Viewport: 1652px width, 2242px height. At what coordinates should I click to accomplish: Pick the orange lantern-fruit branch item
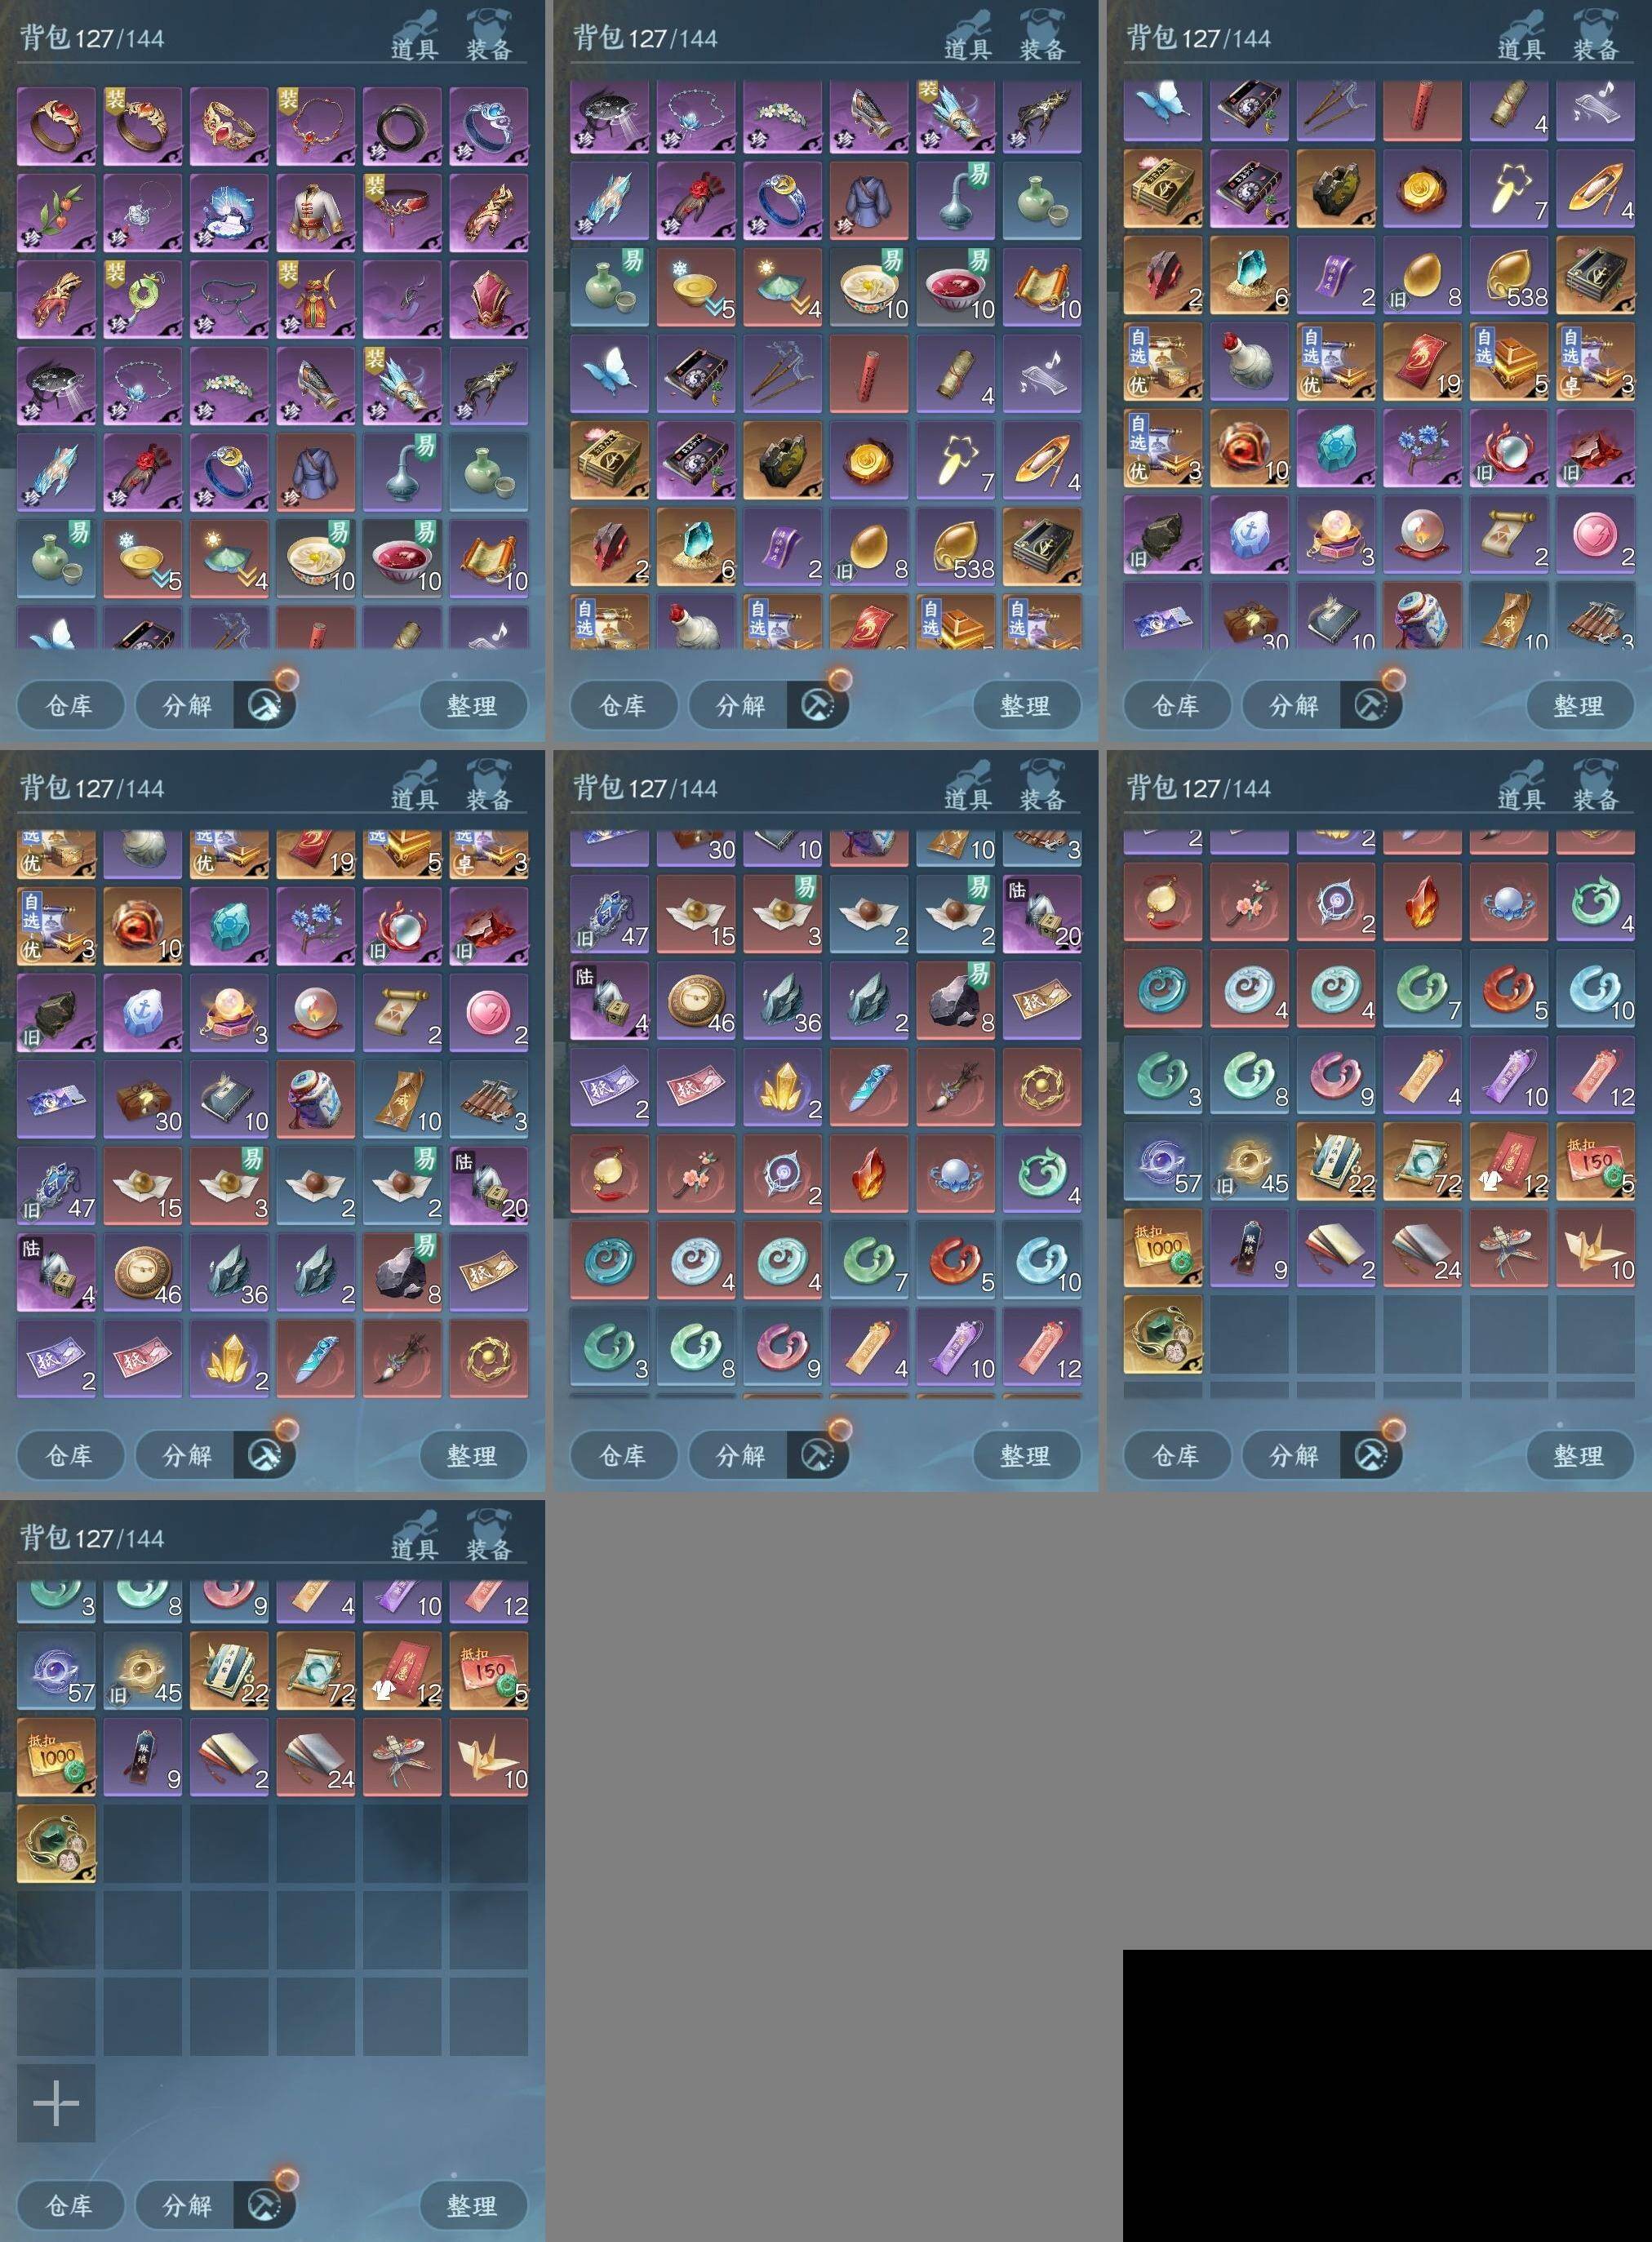click(56, 213)
